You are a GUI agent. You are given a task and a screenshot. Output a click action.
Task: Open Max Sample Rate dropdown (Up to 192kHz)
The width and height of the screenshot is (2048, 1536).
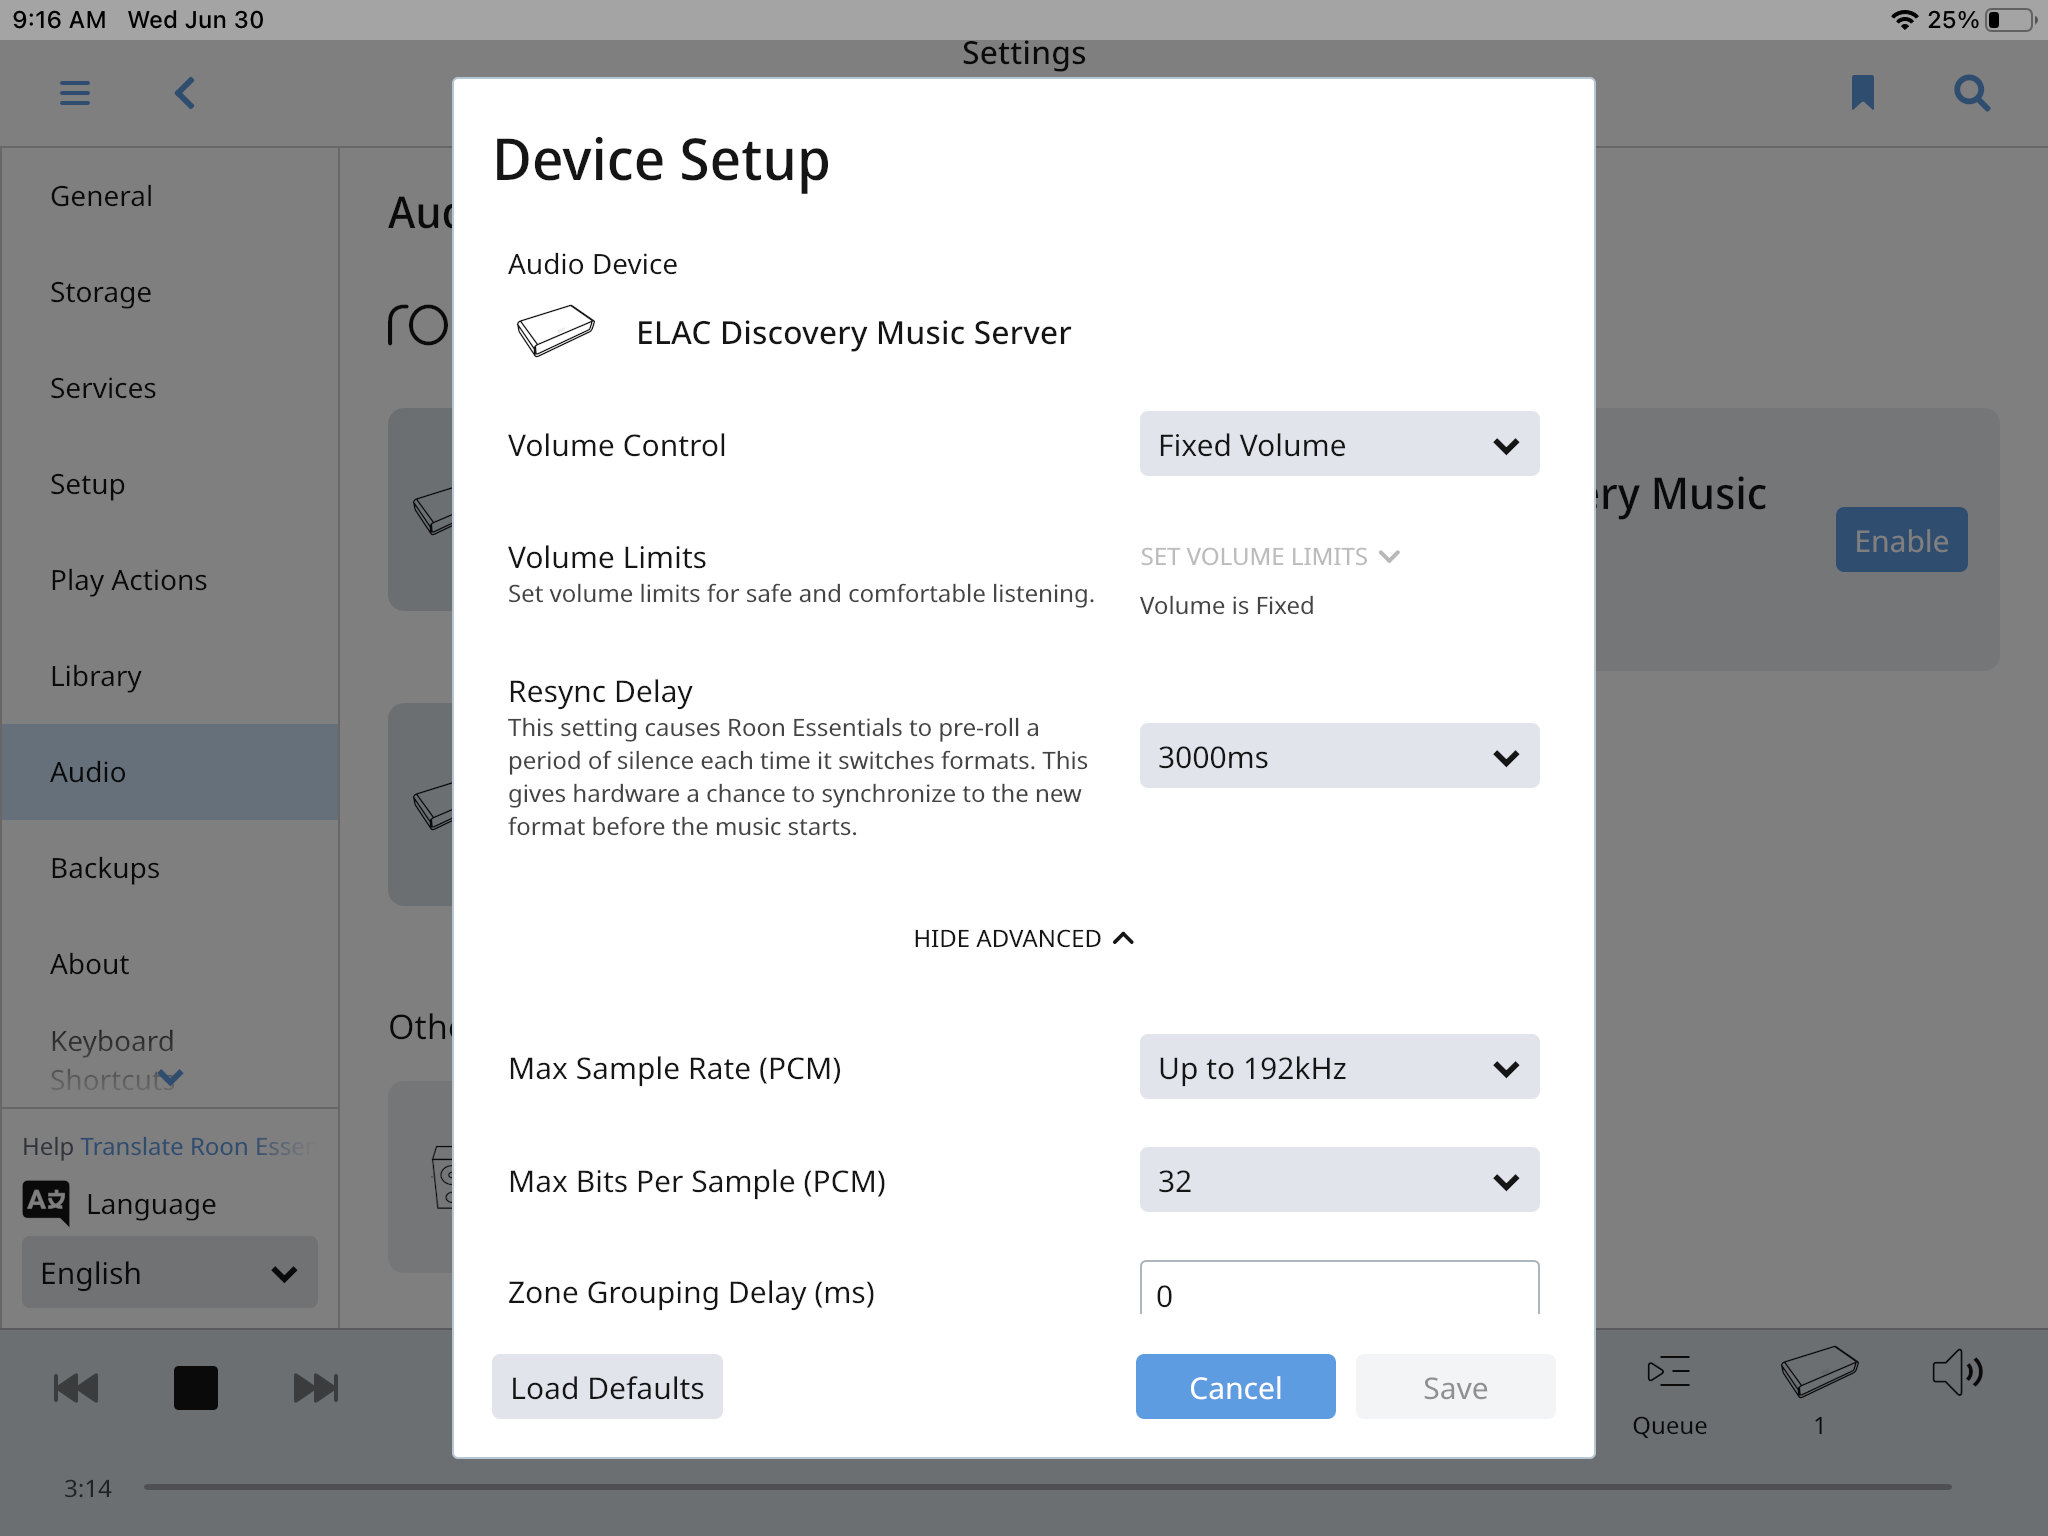tap(1339, 1067)
